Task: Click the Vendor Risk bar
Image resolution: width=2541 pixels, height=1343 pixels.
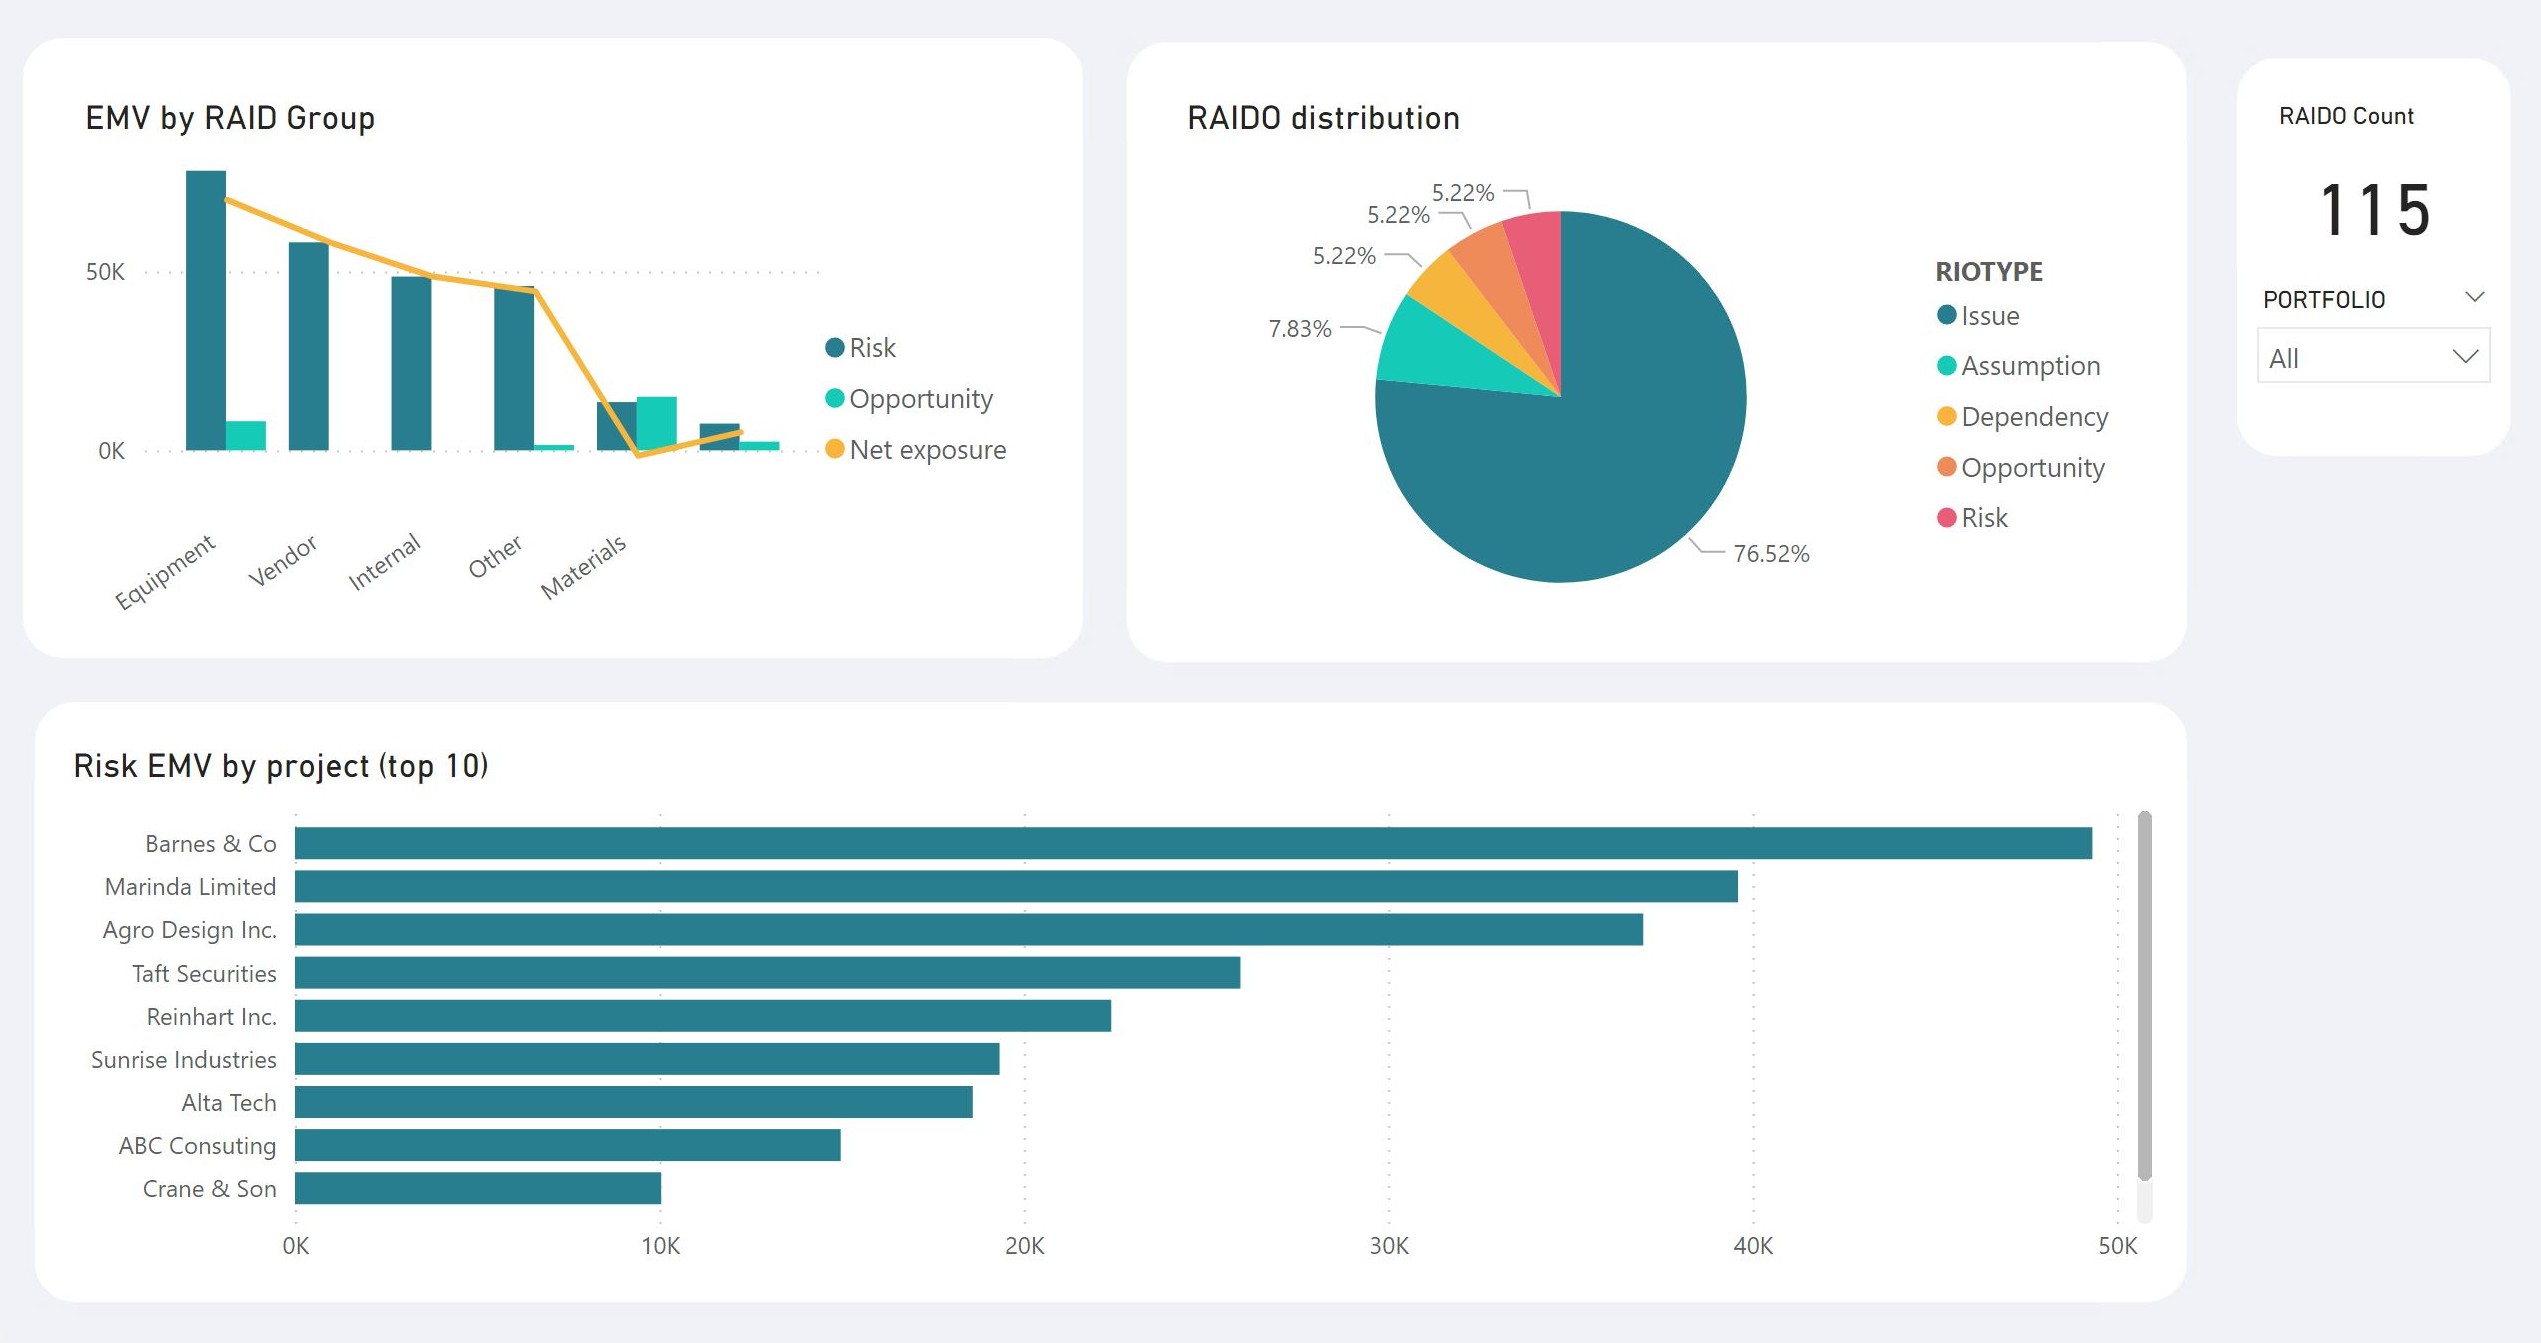Action: pyautogui.click(x=308, y=346)
